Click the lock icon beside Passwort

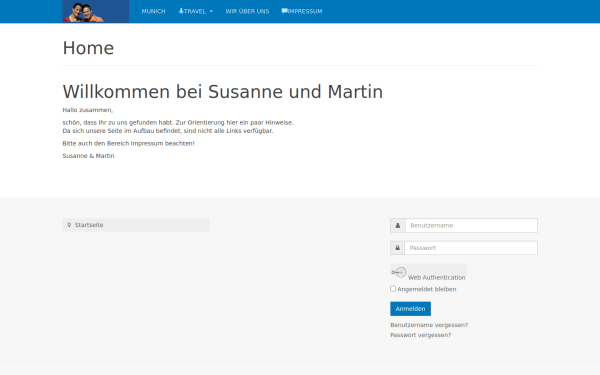tap(398, 248)
